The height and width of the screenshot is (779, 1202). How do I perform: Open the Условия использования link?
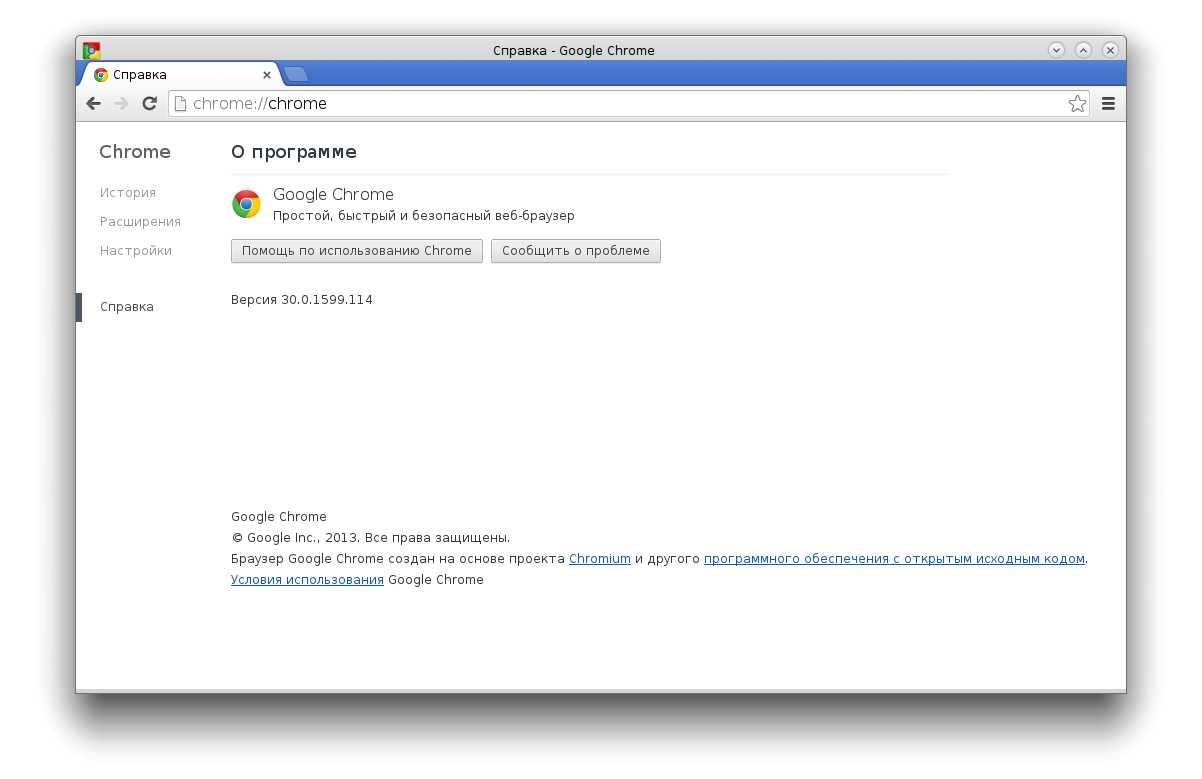307,579
